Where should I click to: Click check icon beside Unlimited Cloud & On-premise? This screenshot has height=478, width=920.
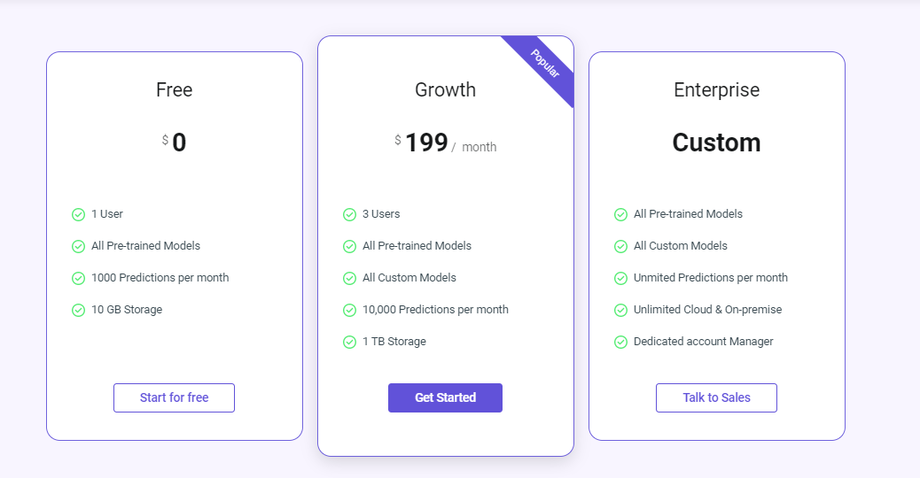tap(620, 310)
